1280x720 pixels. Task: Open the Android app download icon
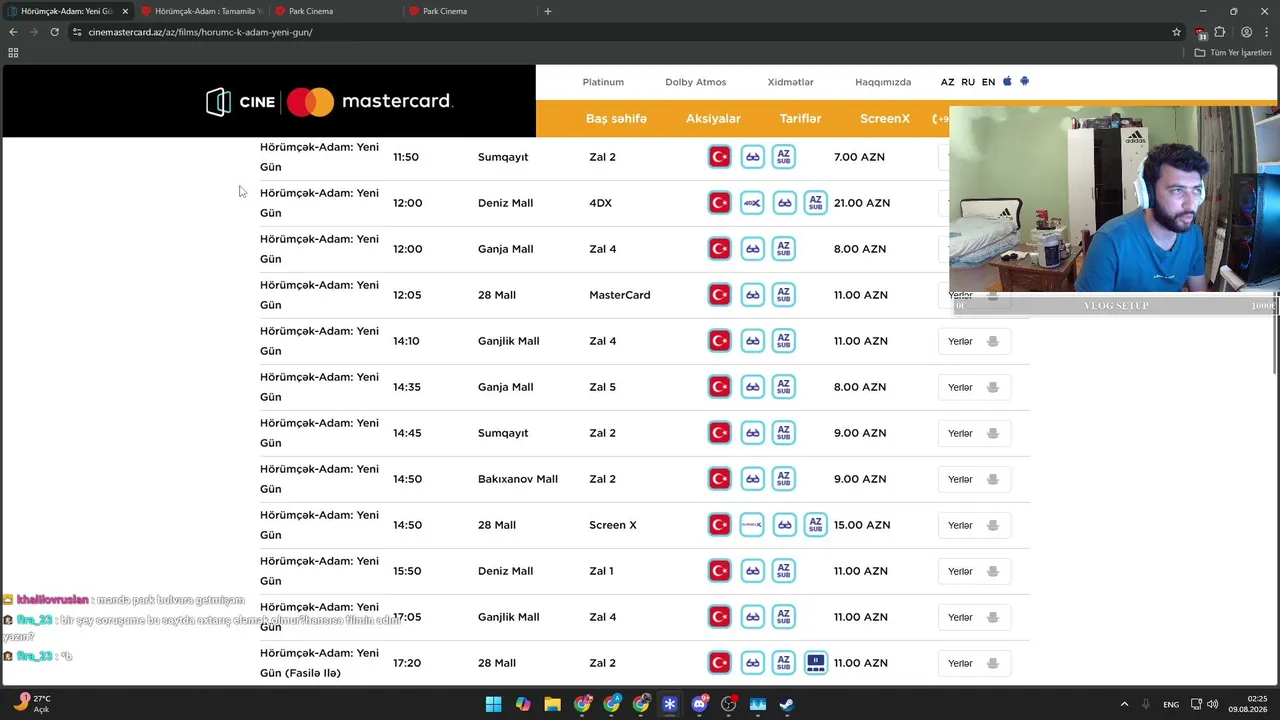coord(1024,82)
